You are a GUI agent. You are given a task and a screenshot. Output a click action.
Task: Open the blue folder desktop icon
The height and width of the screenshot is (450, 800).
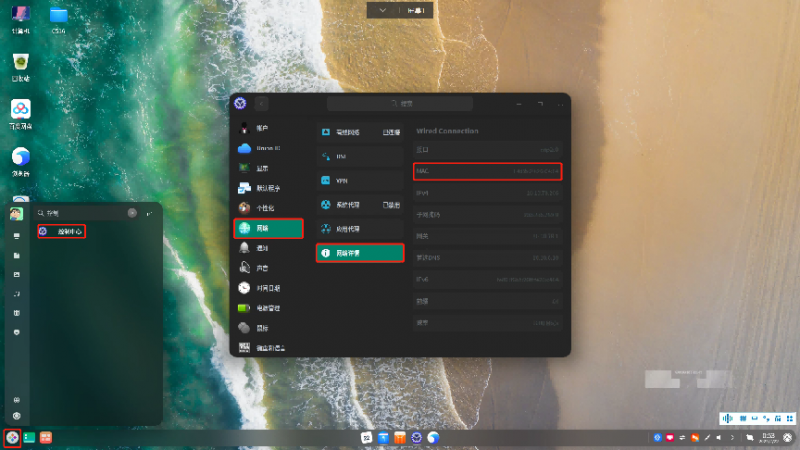[x=59, y=20]
